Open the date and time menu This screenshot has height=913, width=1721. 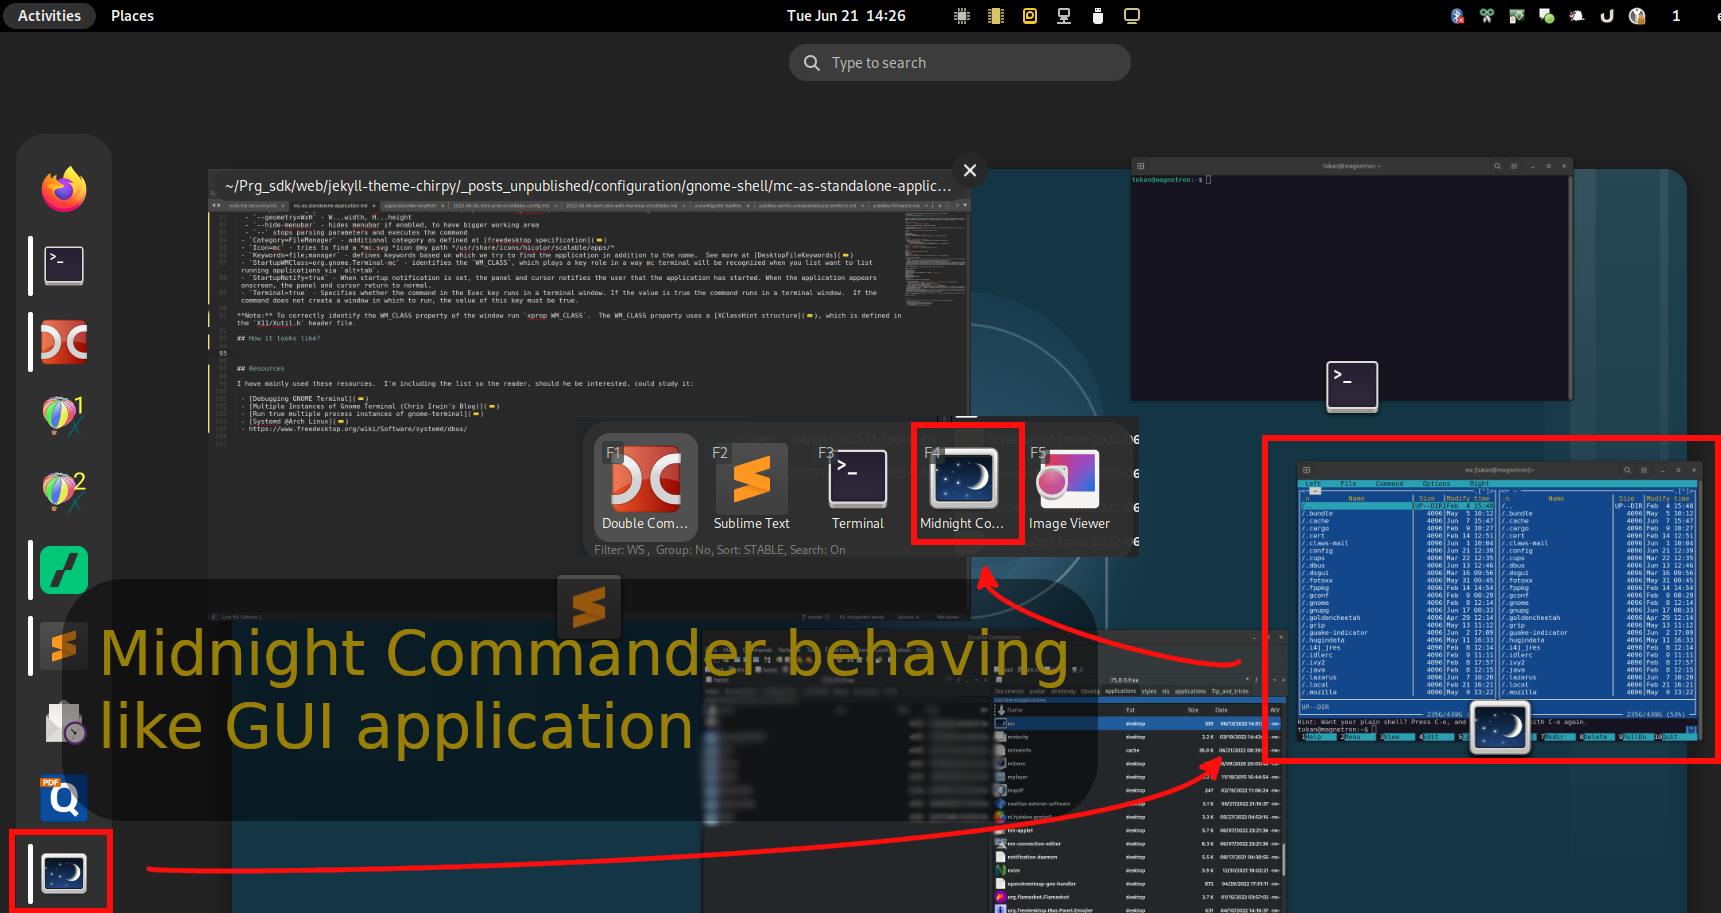[846, 16]
